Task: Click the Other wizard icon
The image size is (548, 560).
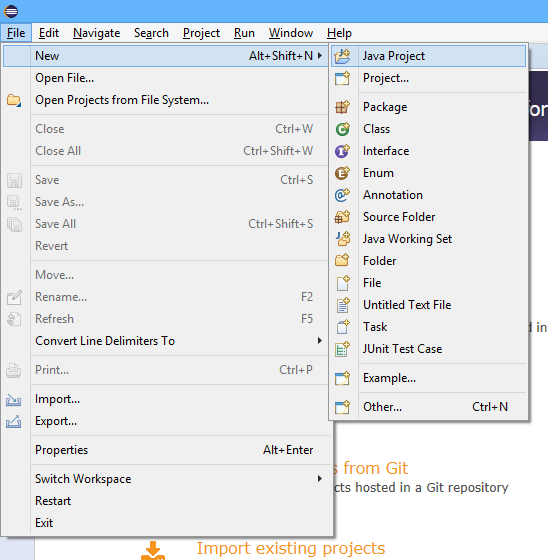Action: tap(343, 407)
